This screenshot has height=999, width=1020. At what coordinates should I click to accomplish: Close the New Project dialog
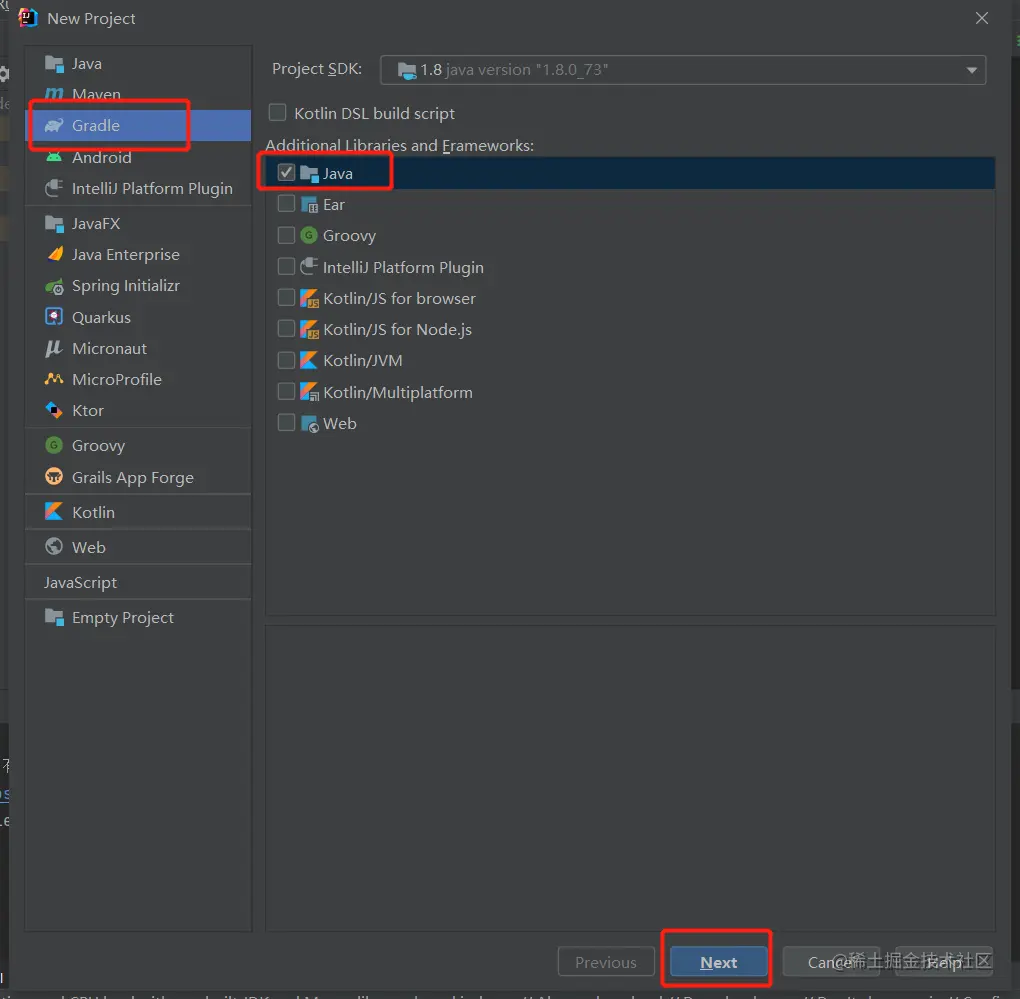point(982,18)
